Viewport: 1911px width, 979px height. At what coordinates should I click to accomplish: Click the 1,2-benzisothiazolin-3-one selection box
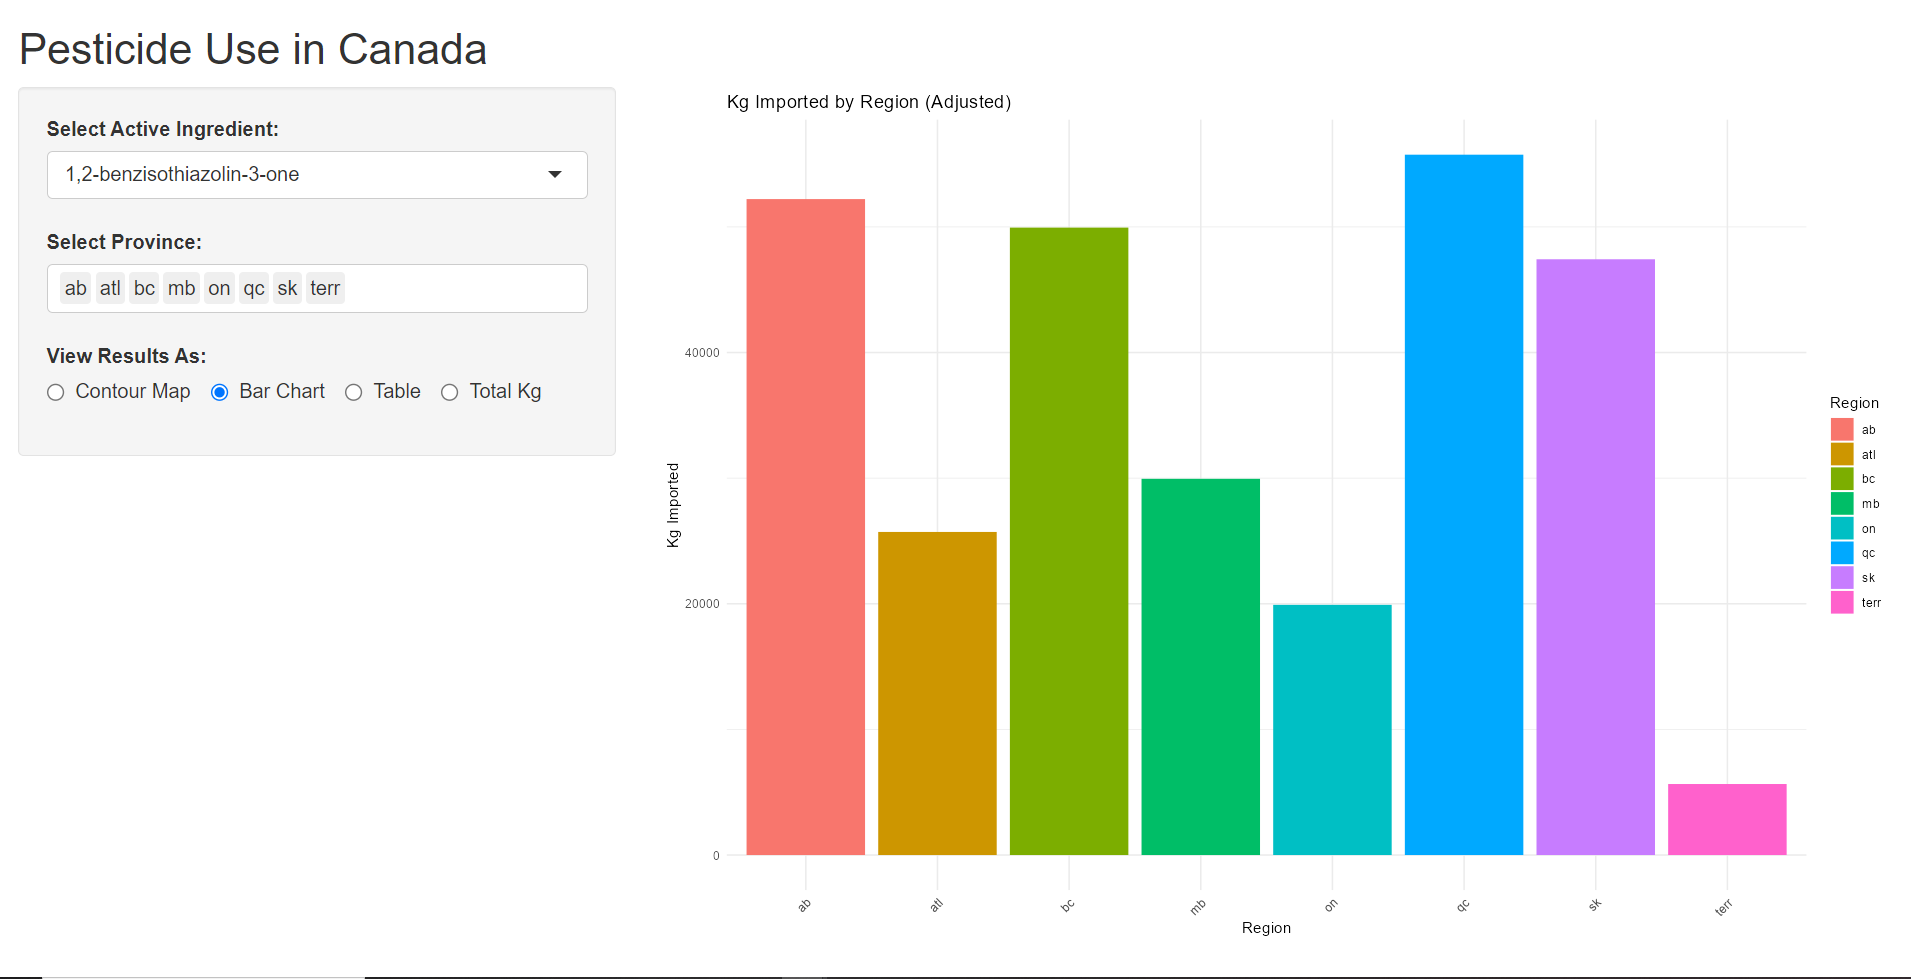tap(317, 175)
